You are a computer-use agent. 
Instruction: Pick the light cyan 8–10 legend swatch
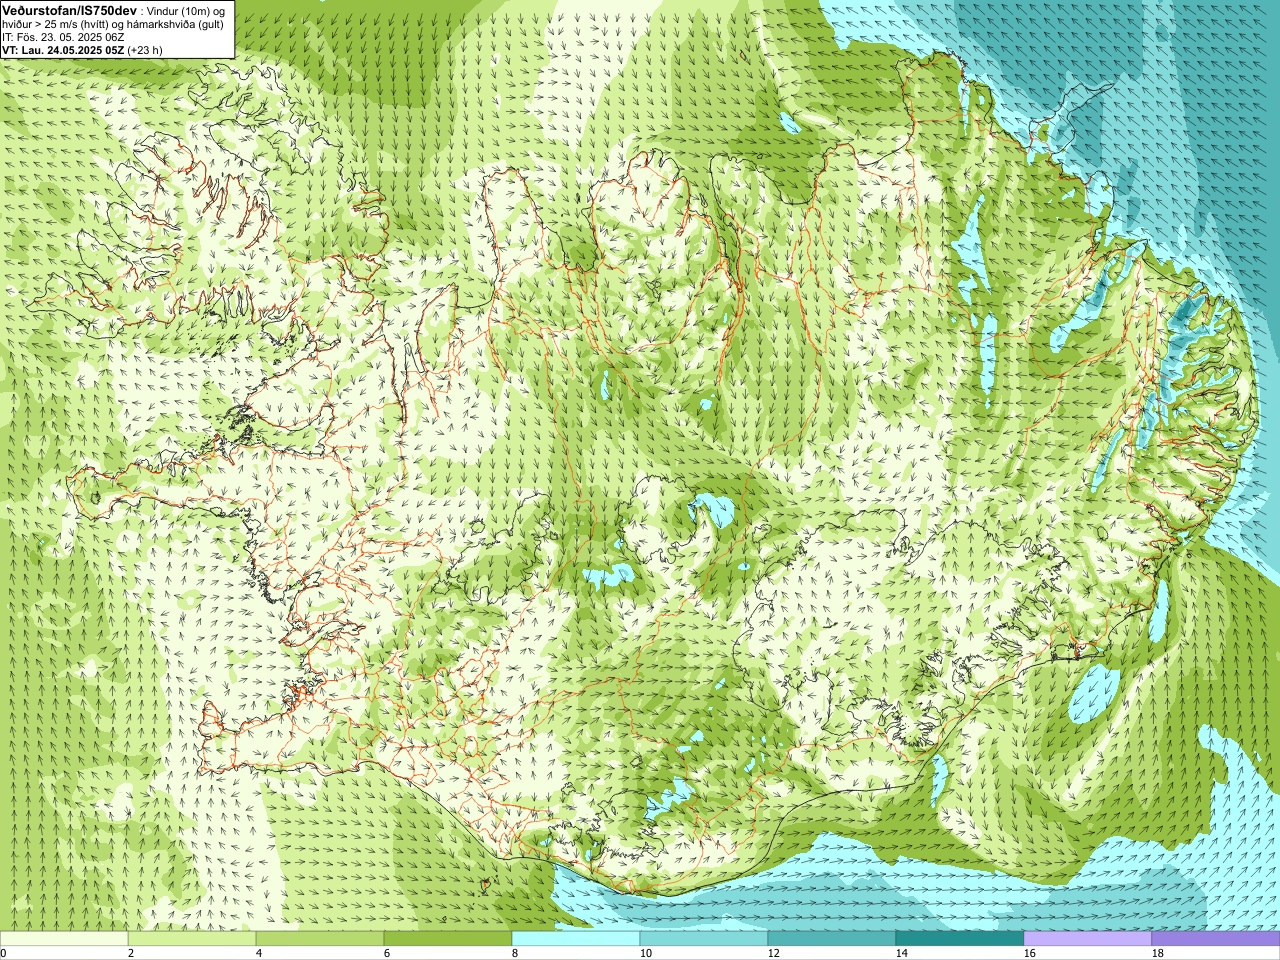point(576,939)
